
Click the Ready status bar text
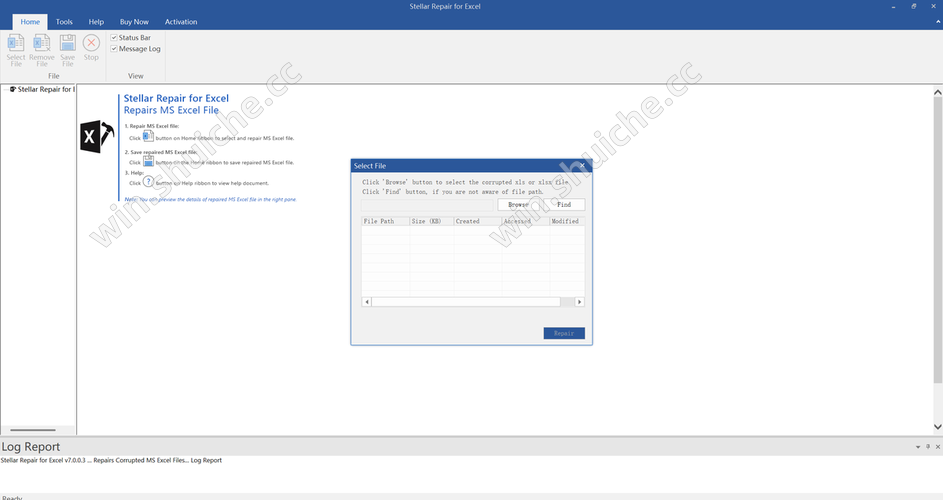(12, 498)
